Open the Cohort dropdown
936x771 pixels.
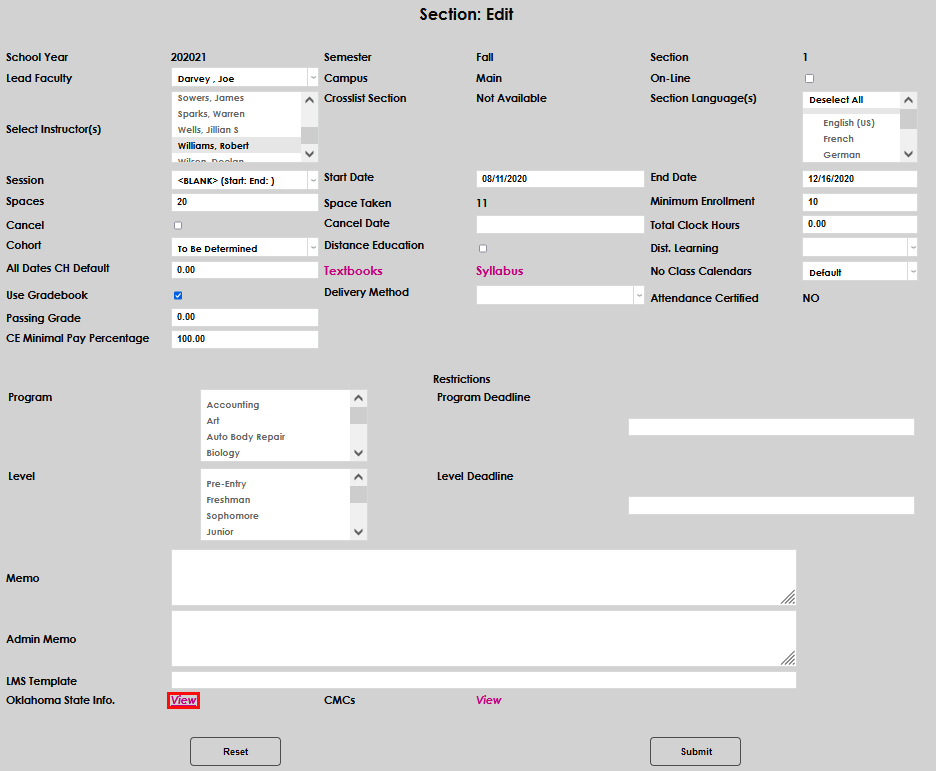coord(244,248)
